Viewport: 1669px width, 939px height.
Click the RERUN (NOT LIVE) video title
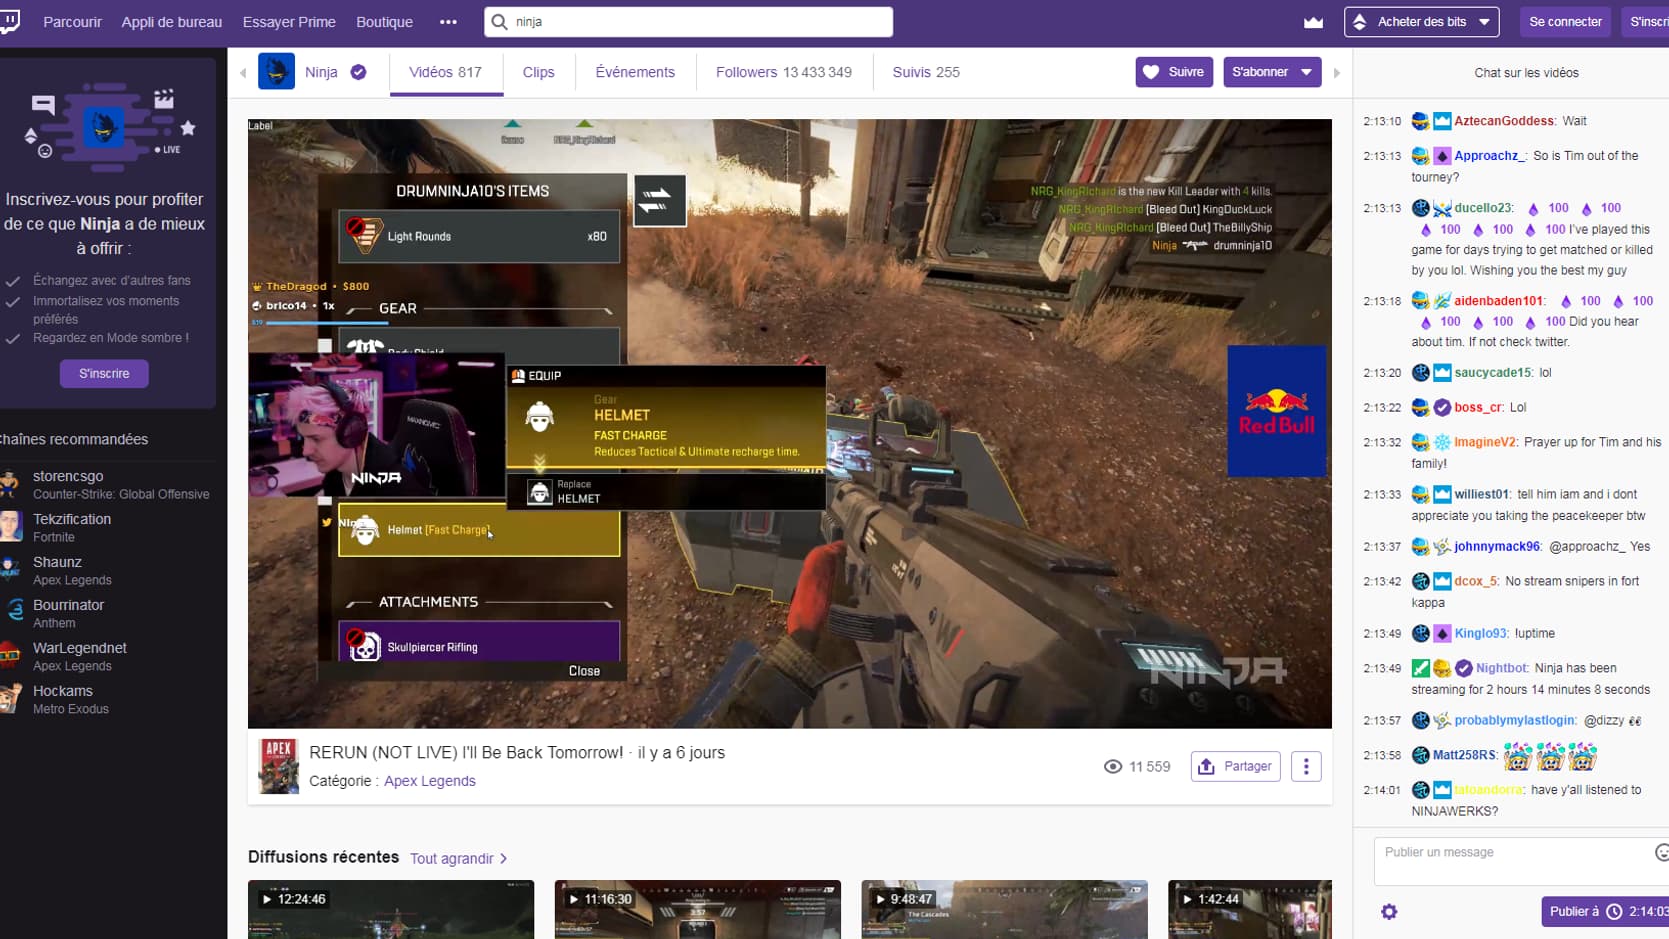click(466, 753)
